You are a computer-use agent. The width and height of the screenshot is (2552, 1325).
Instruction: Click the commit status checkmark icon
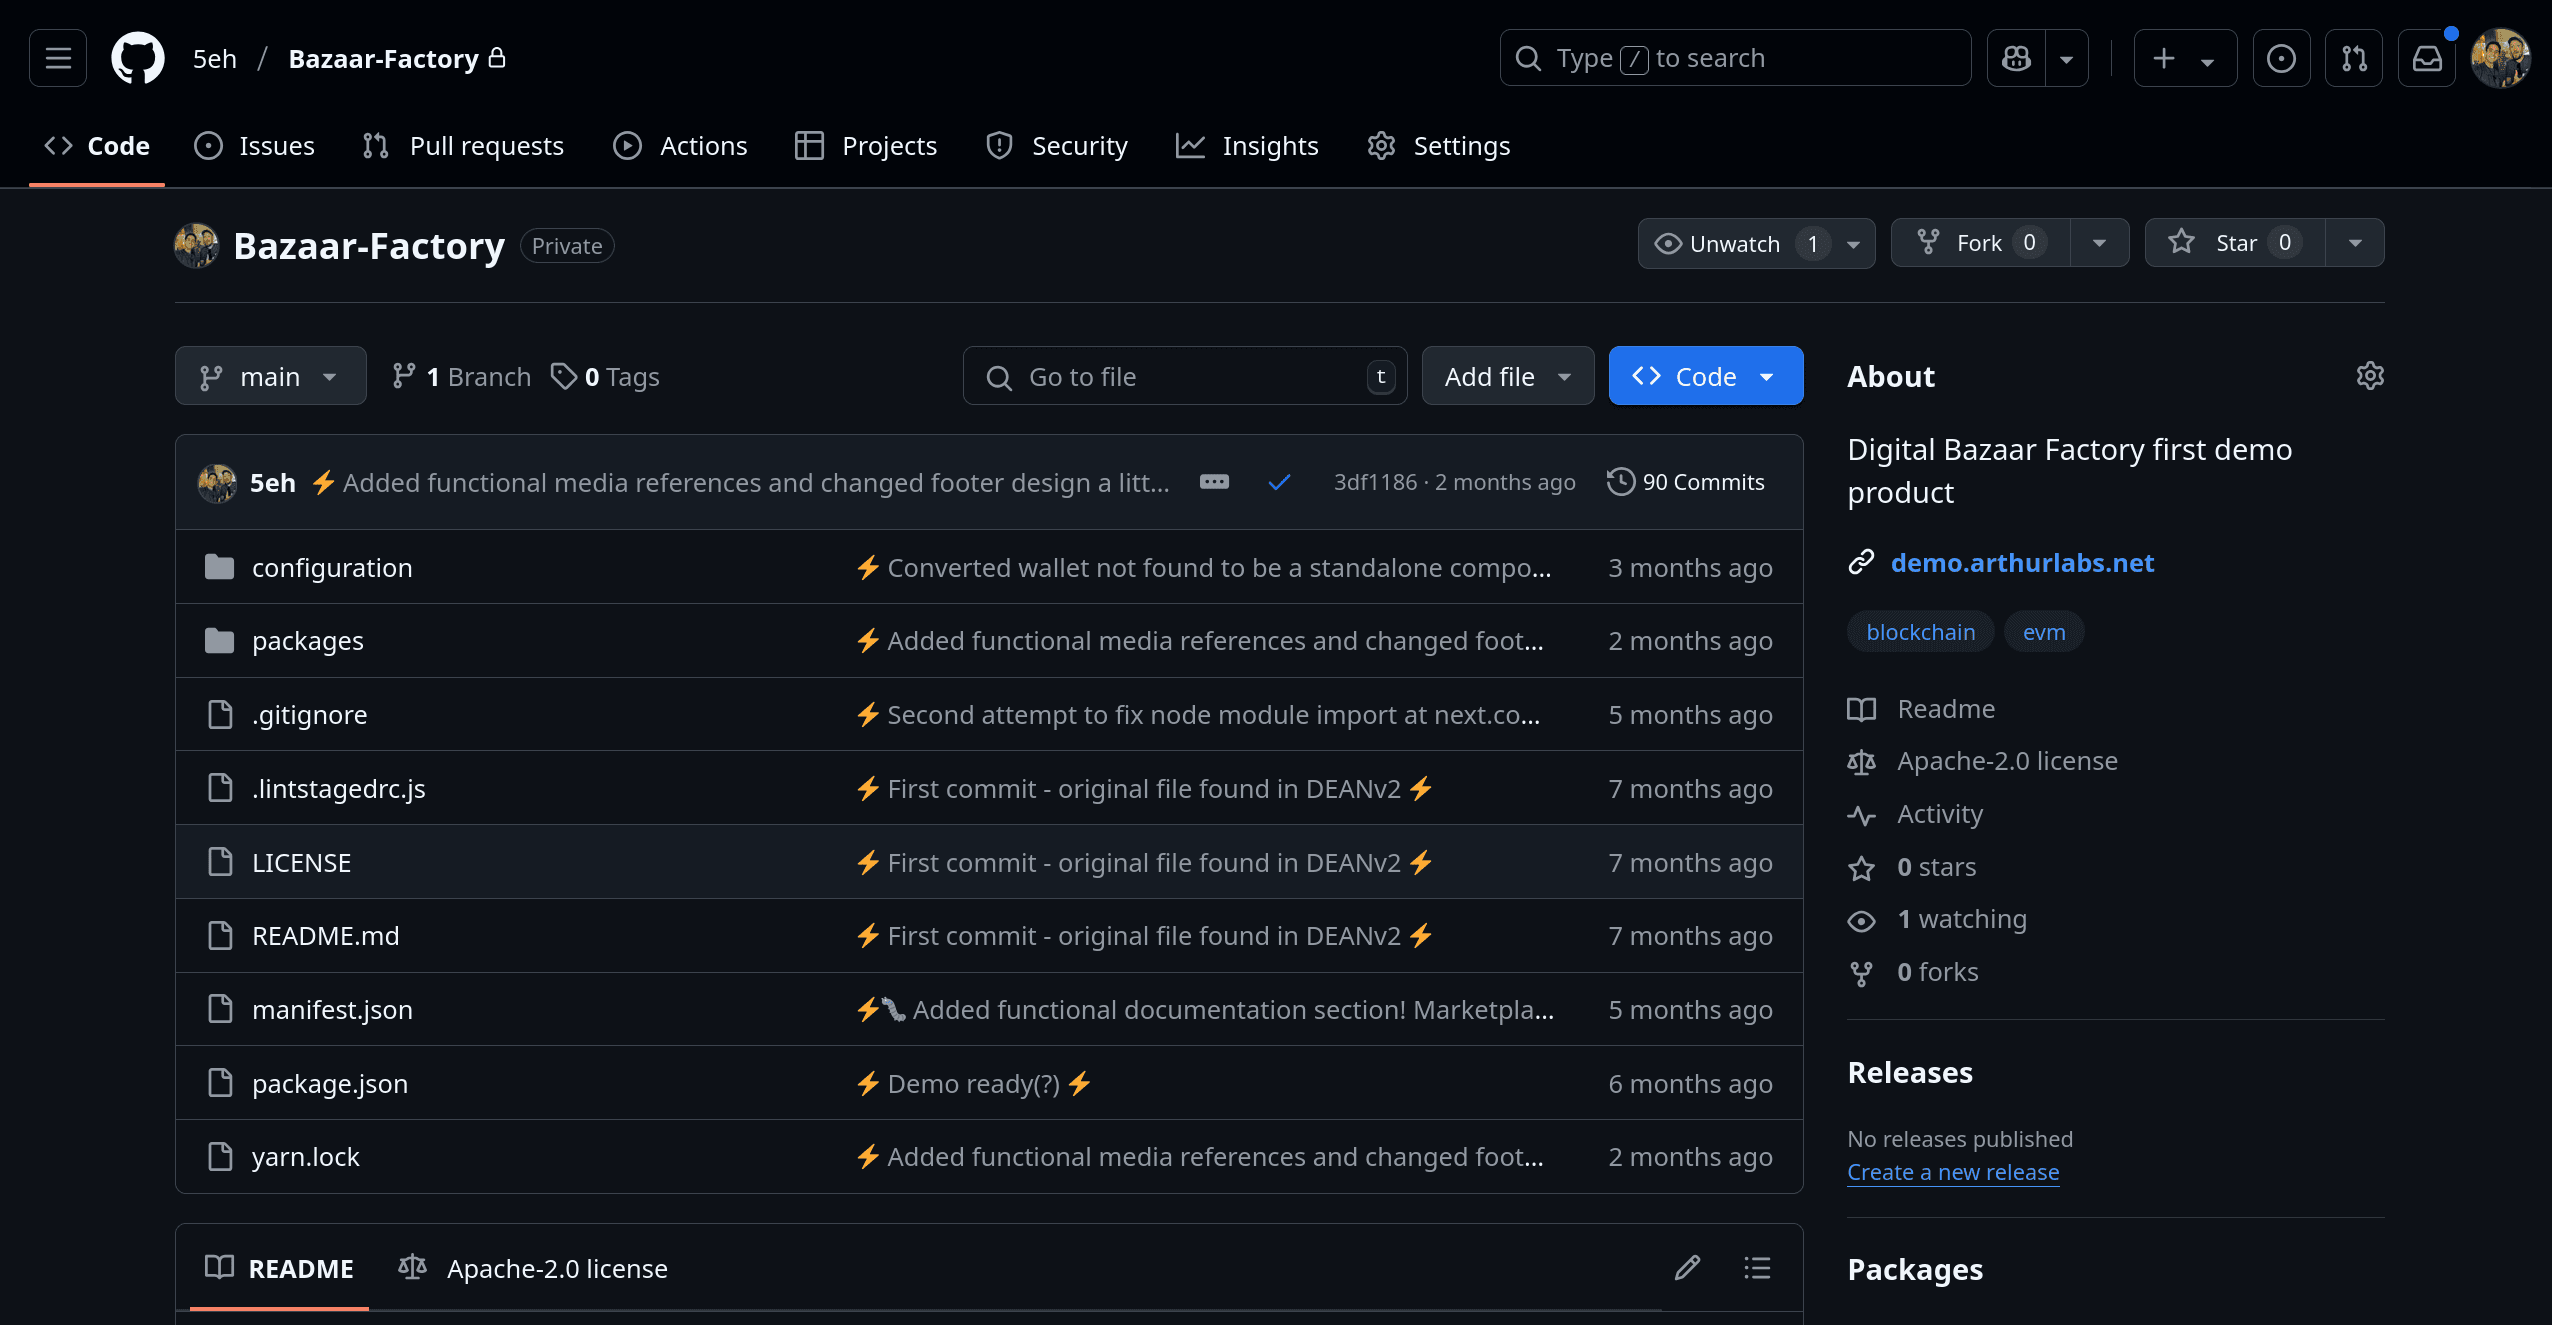pyautogui.click(x=1279, y=482)
